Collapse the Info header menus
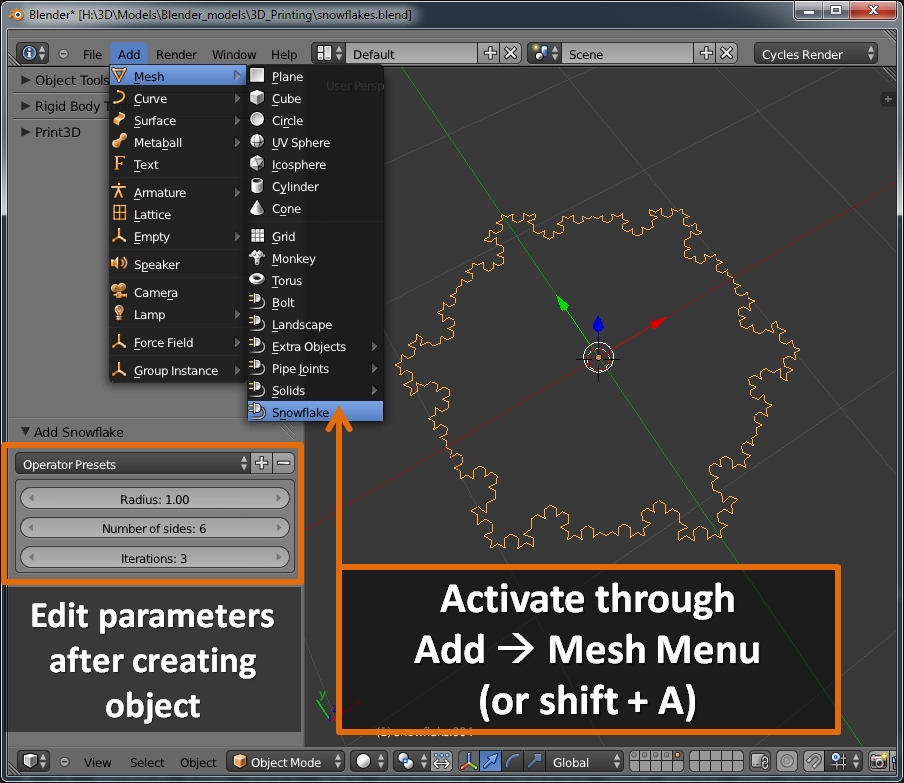The height and width of the screenshot is (783, 904). 63,54
